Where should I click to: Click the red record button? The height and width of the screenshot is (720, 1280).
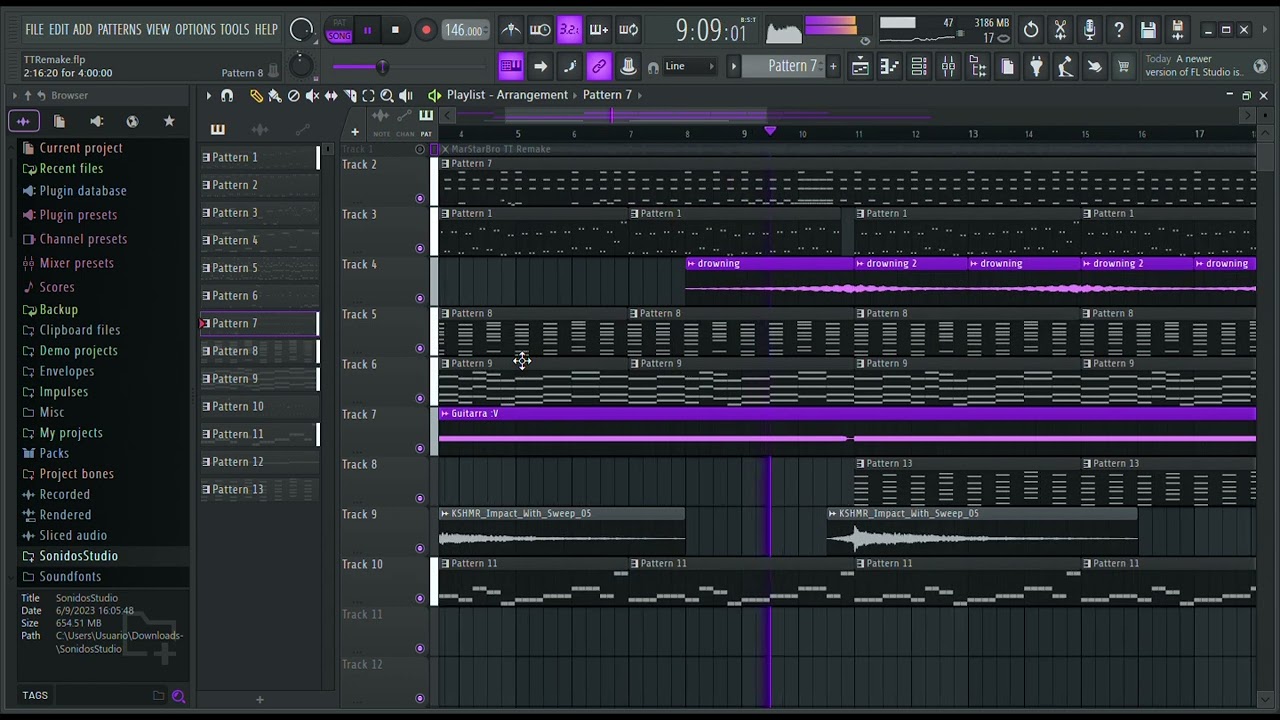click(426, 30)
